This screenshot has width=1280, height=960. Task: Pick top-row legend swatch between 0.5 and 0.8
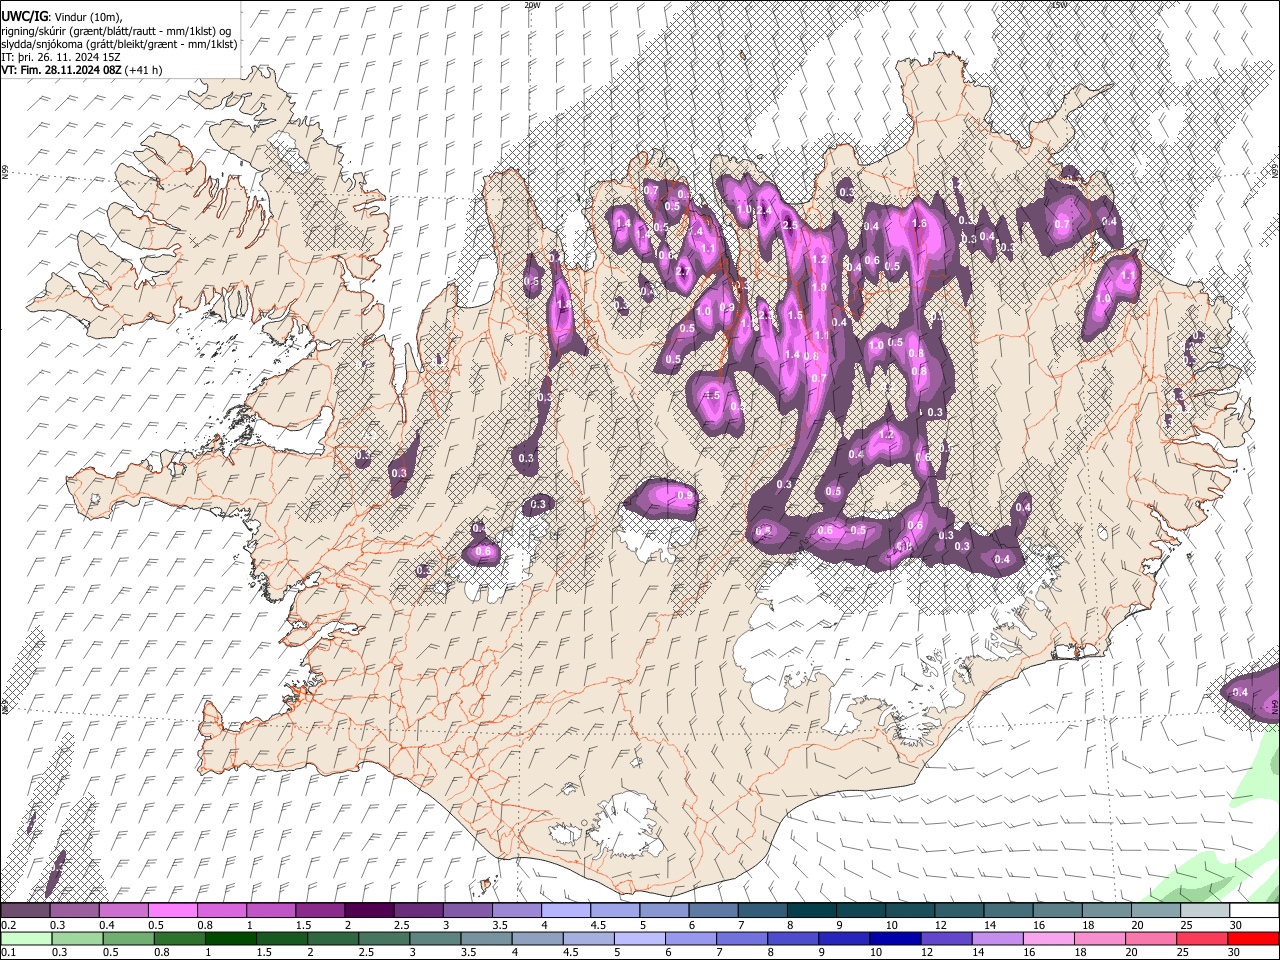[x=173, y=911]
